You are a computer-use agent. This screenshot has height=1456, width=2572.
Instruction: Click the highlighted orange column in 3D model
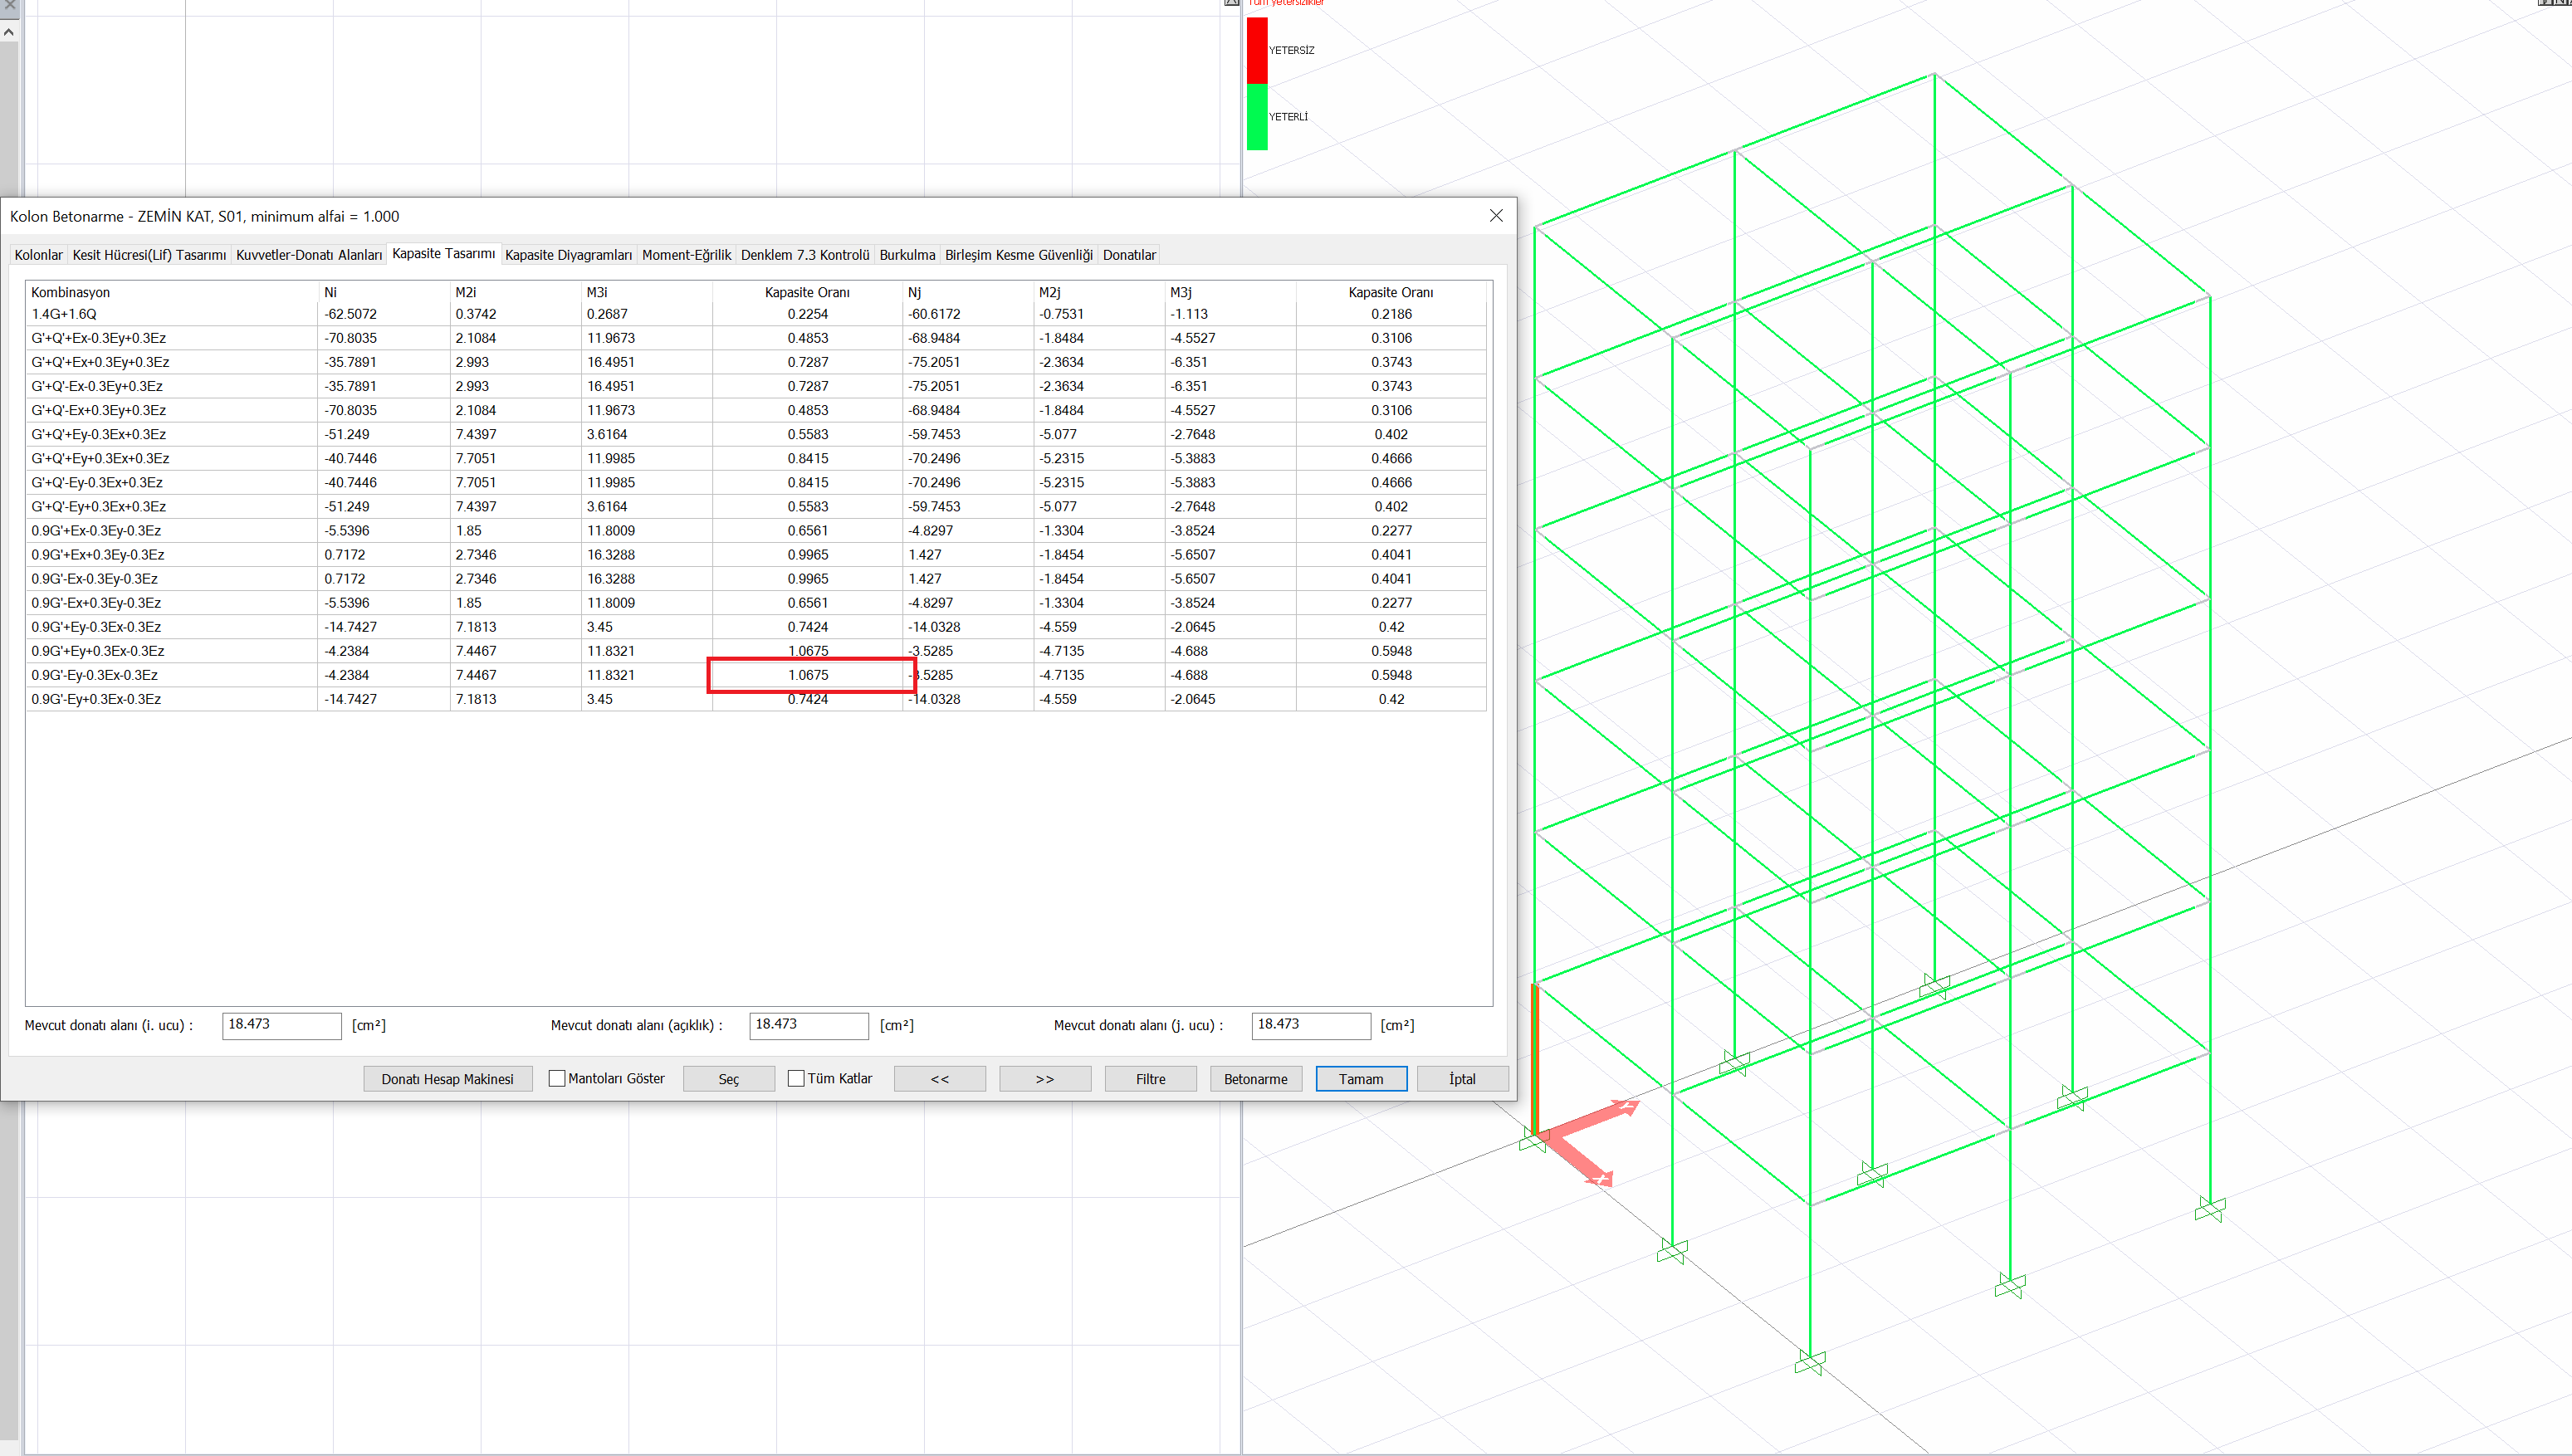pyautogui.click(x=1535, y=1058)
